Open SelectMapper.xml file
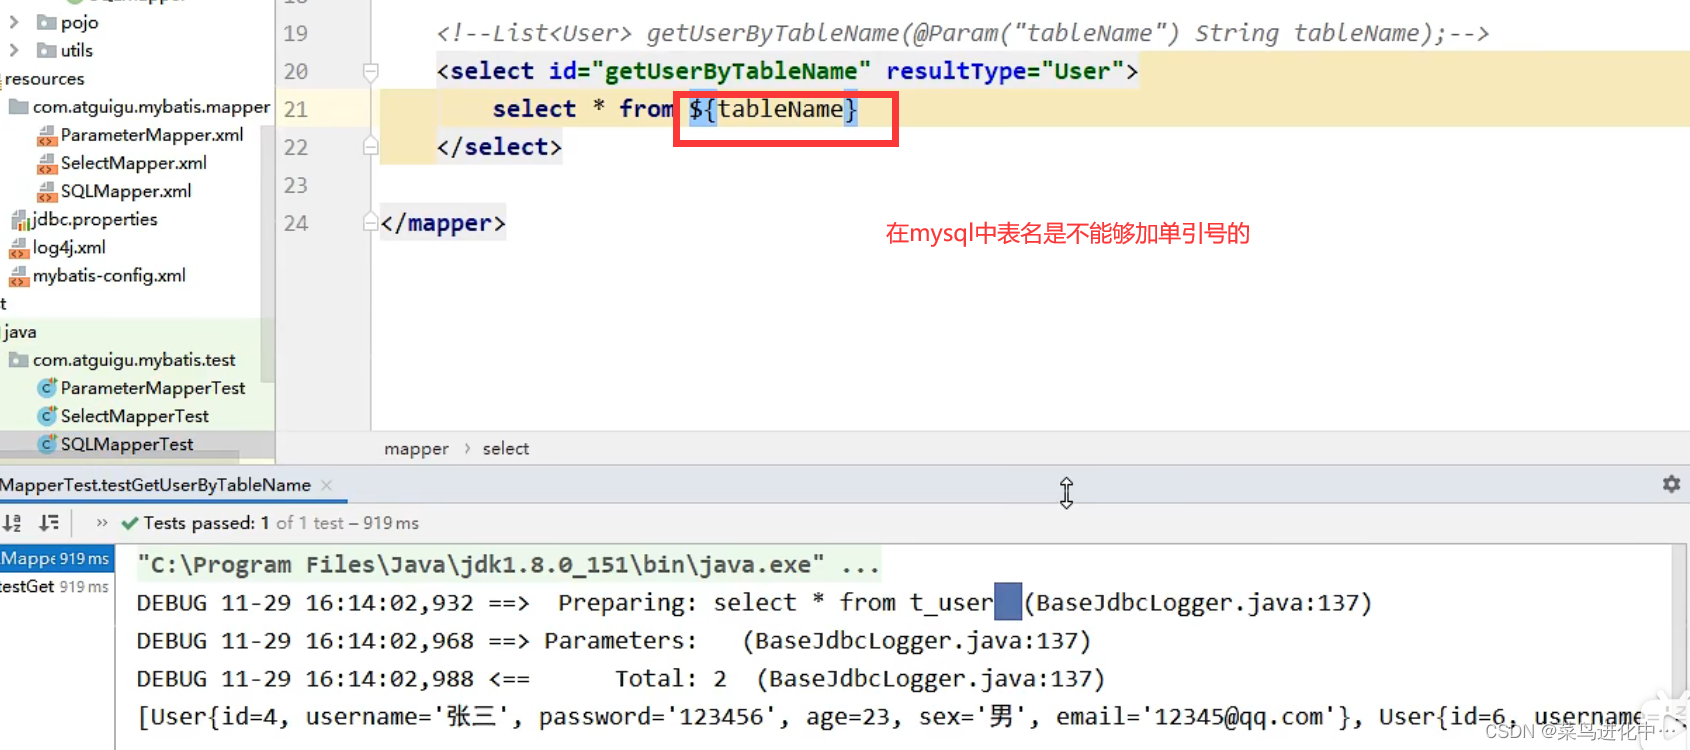Viewport: 1690px width, 750px height. tap(134, 163)
